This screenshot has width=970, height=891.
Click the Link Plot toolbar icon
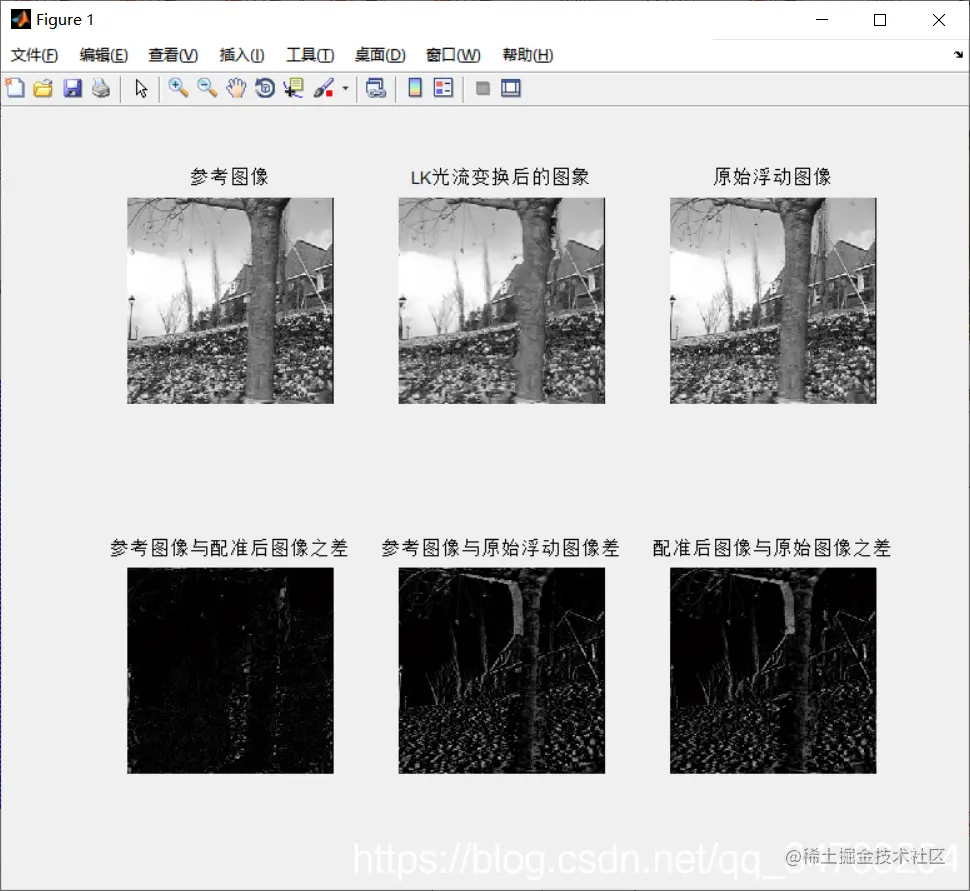pos(376,88)
